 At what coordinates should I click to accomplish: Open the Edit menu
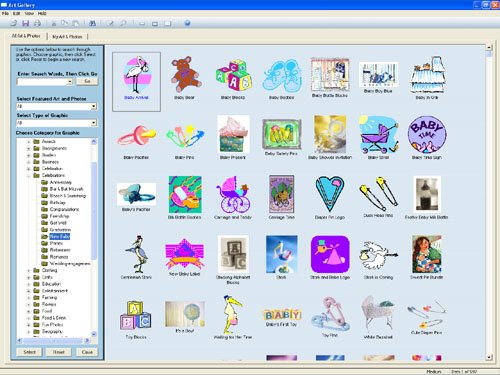tap(16, 14)
